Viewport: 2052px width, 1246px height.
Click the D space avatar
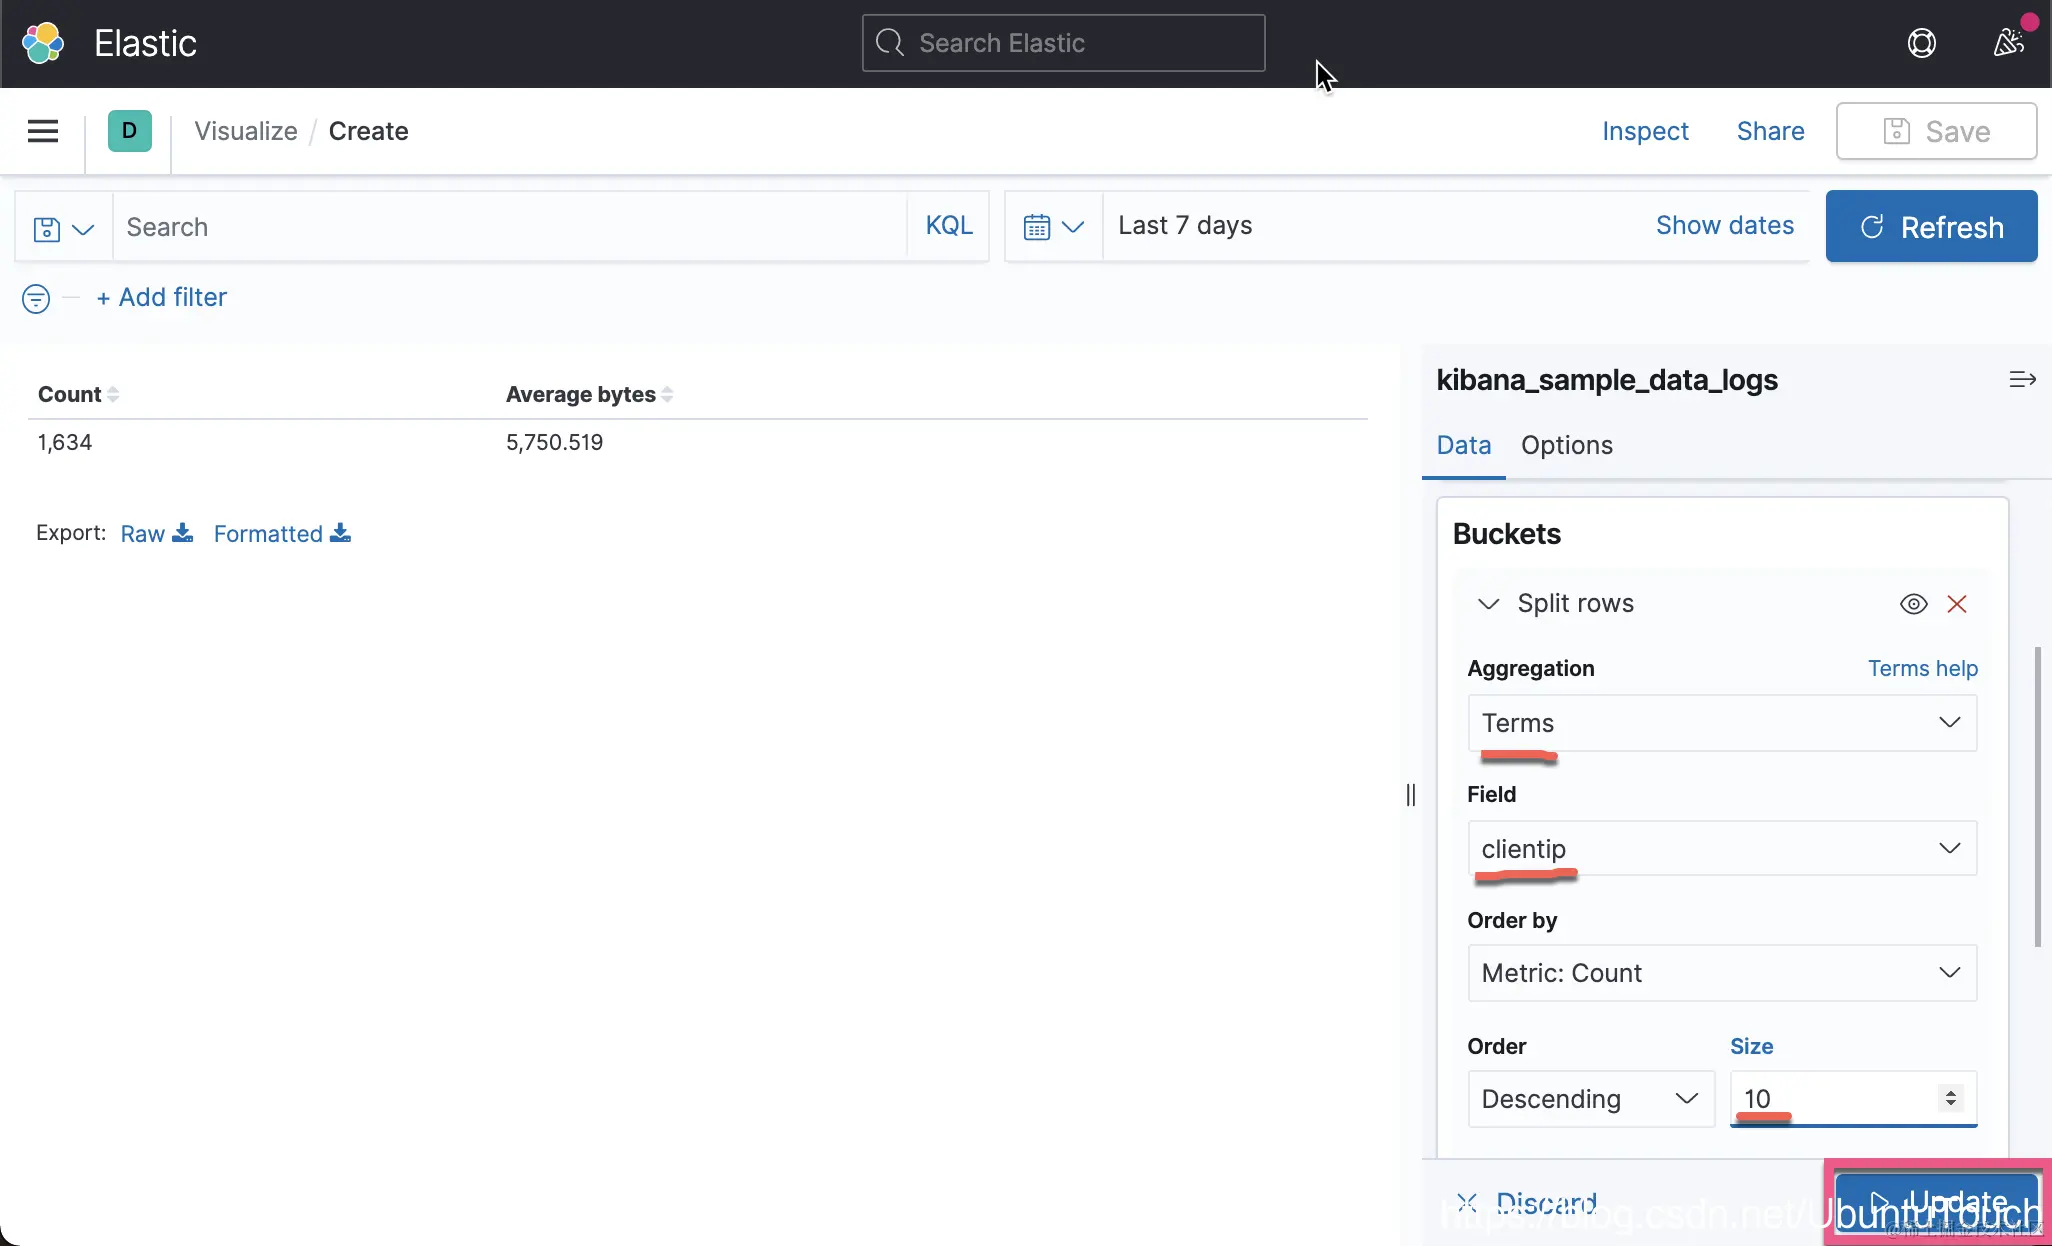point(129,131)
